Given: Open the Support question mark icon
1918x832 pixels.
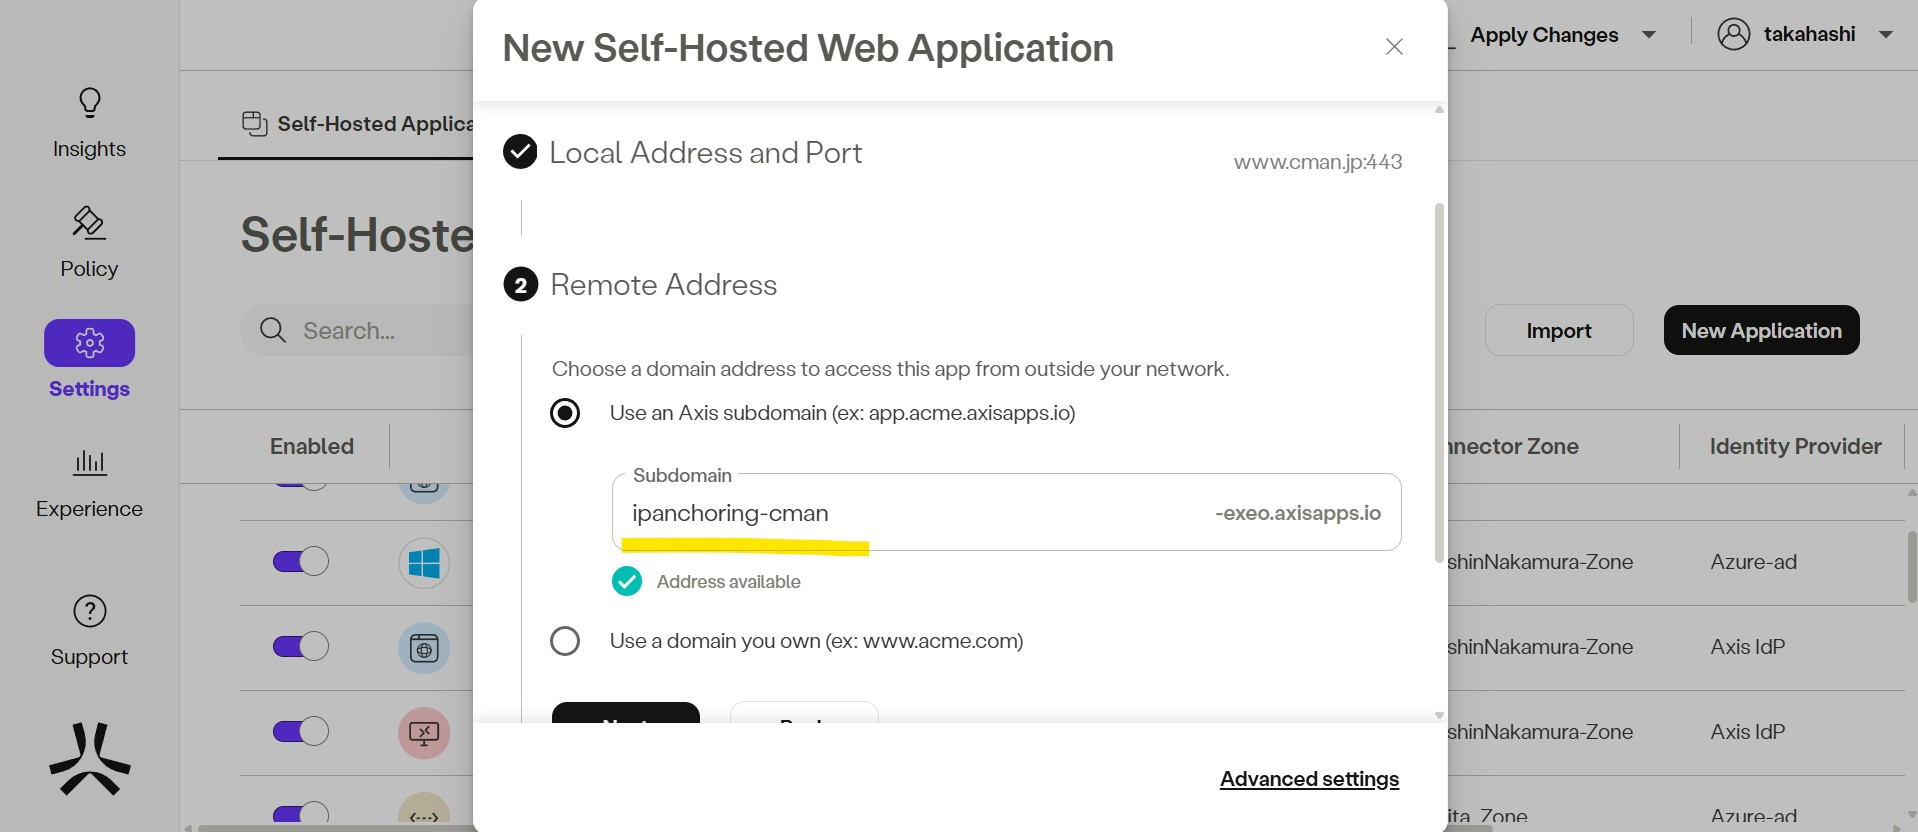Looking at the screenshot, I should tap(90, 611).
